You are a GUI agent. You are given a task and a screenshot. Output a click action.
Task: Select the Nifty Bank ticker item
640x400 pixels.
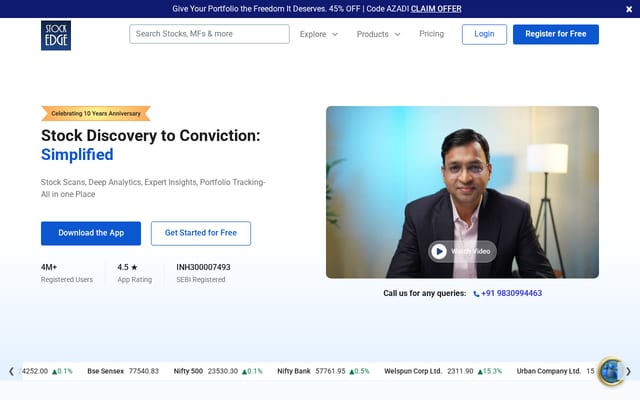pyautogui.click(x=323, y=371)
